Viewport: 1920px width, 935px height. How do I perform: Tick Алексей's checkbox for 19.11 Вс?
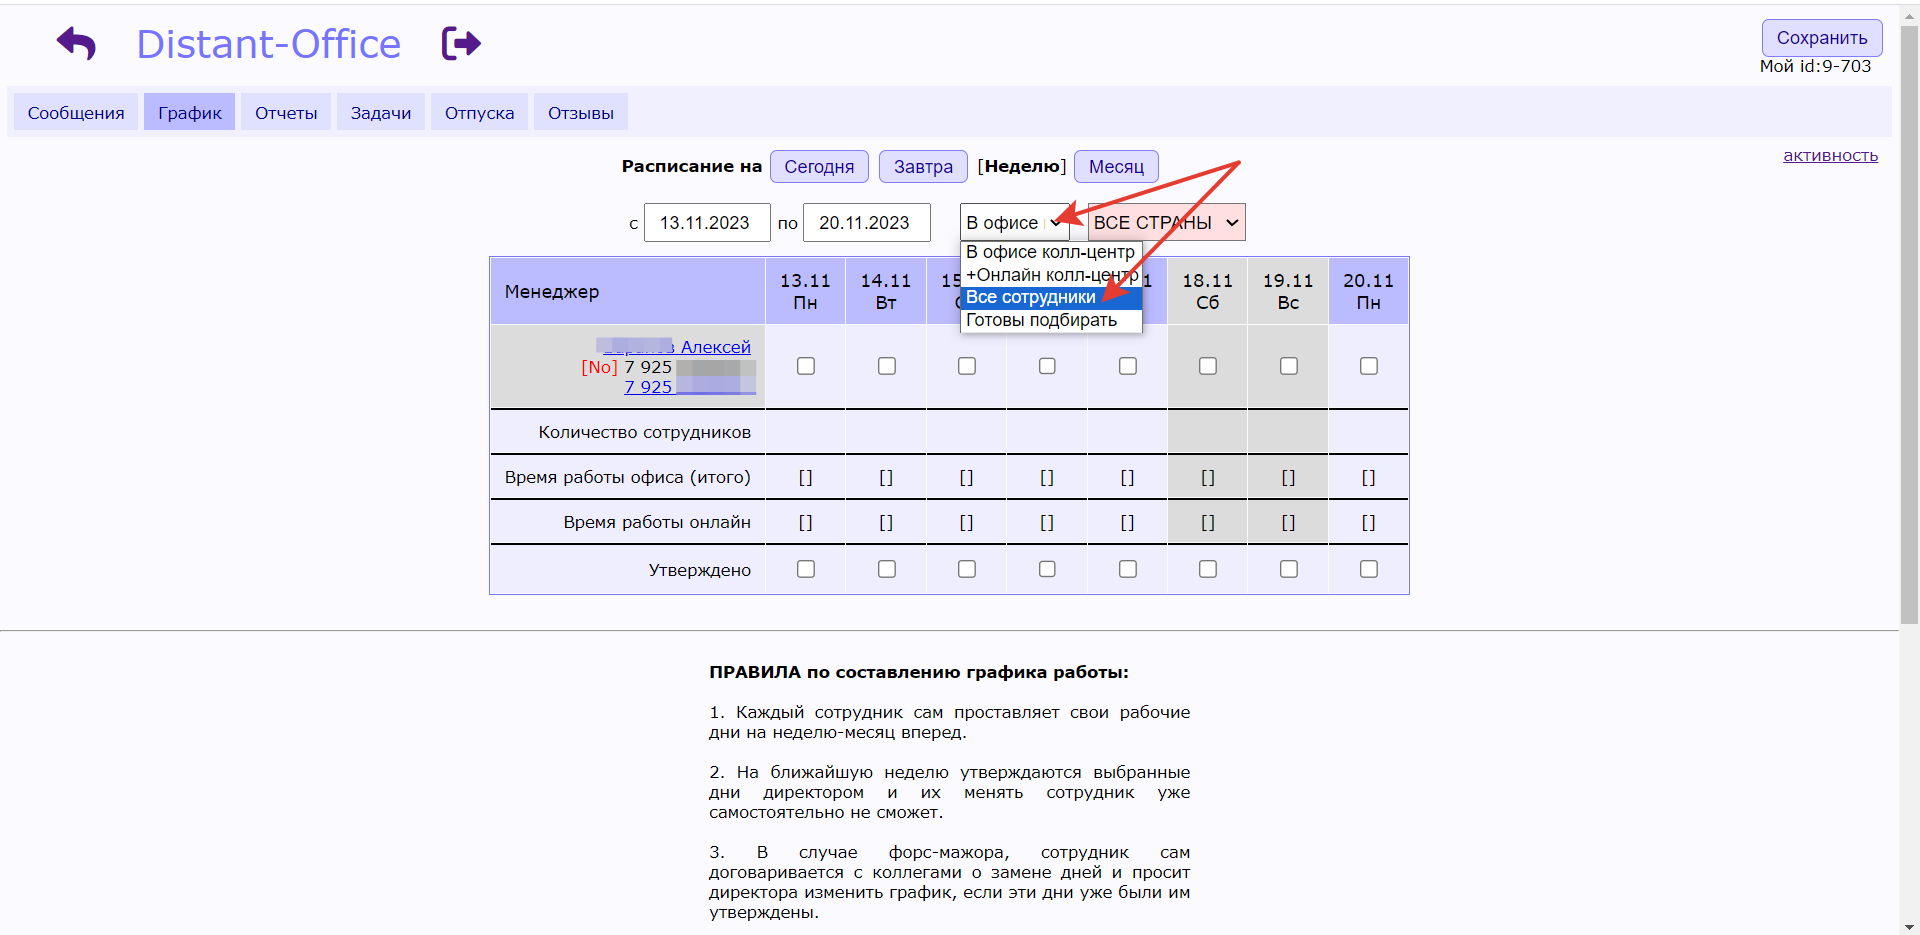click(1289, 366)
